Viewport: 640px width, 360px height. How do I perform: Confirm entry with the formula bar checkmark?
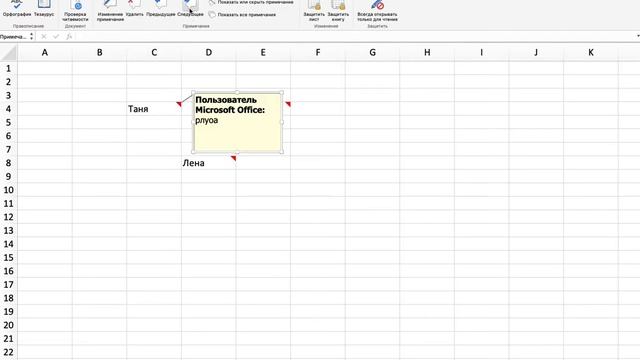point(56,37)
